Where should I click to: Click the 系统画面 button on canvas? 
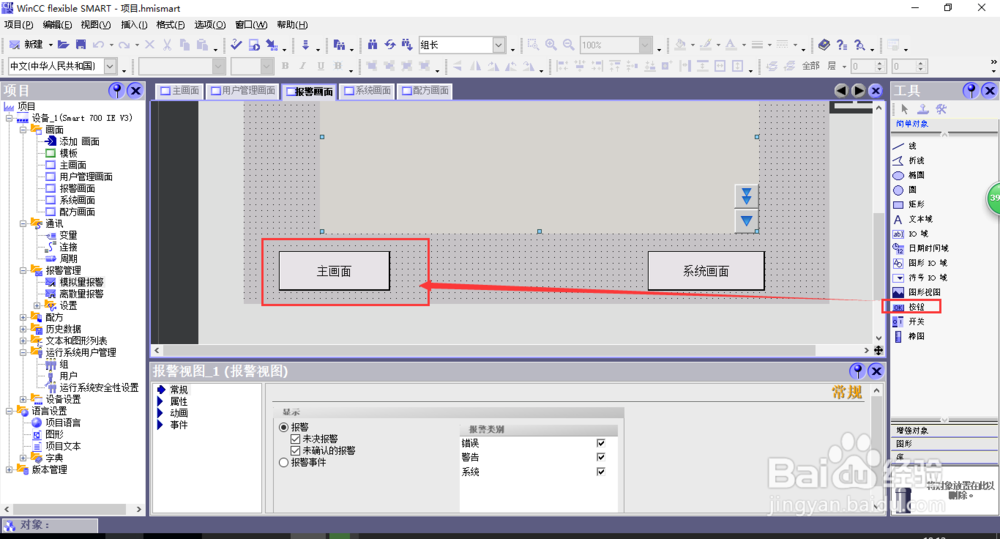(706, 271)
